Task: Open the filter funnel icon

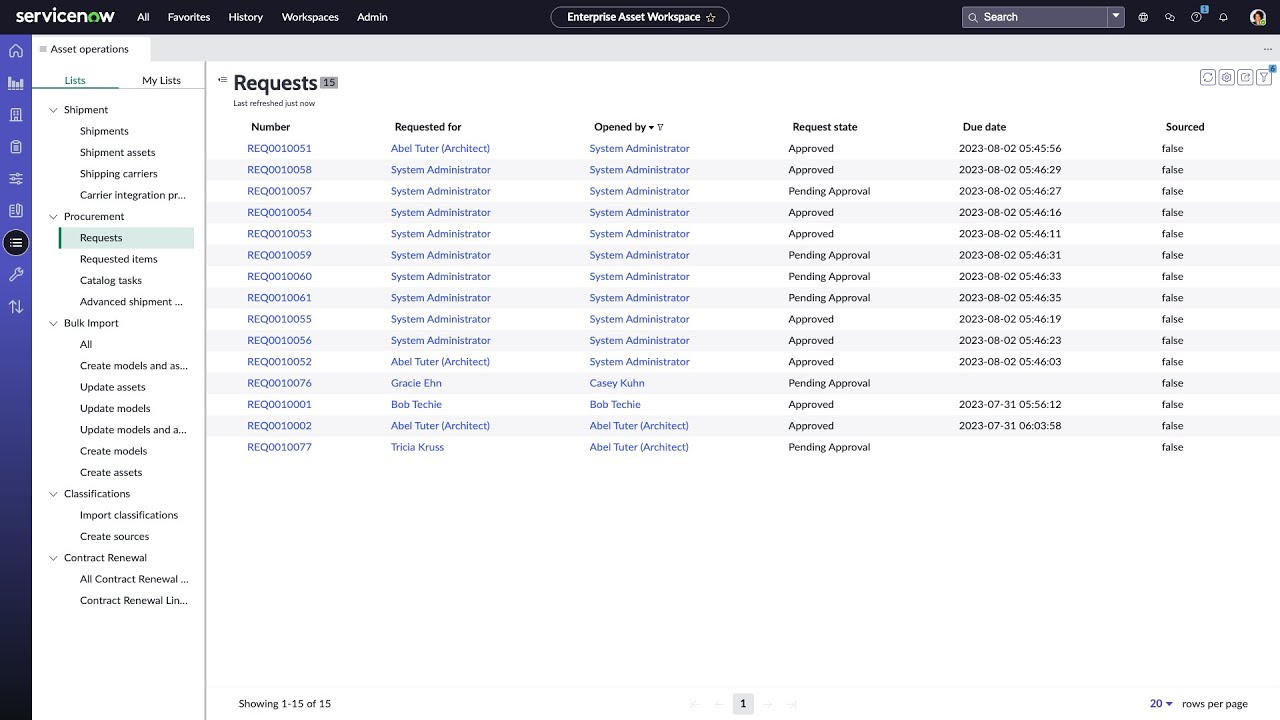Action: [x=1265, y=77]
